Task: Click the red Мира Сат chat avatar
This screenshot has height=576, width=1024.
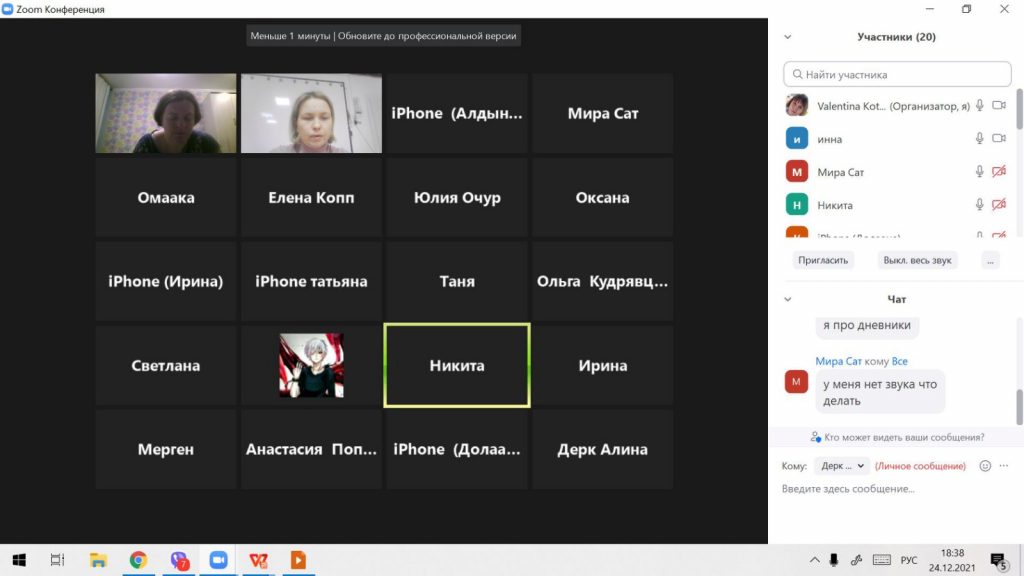Action: tap(797, 382)
